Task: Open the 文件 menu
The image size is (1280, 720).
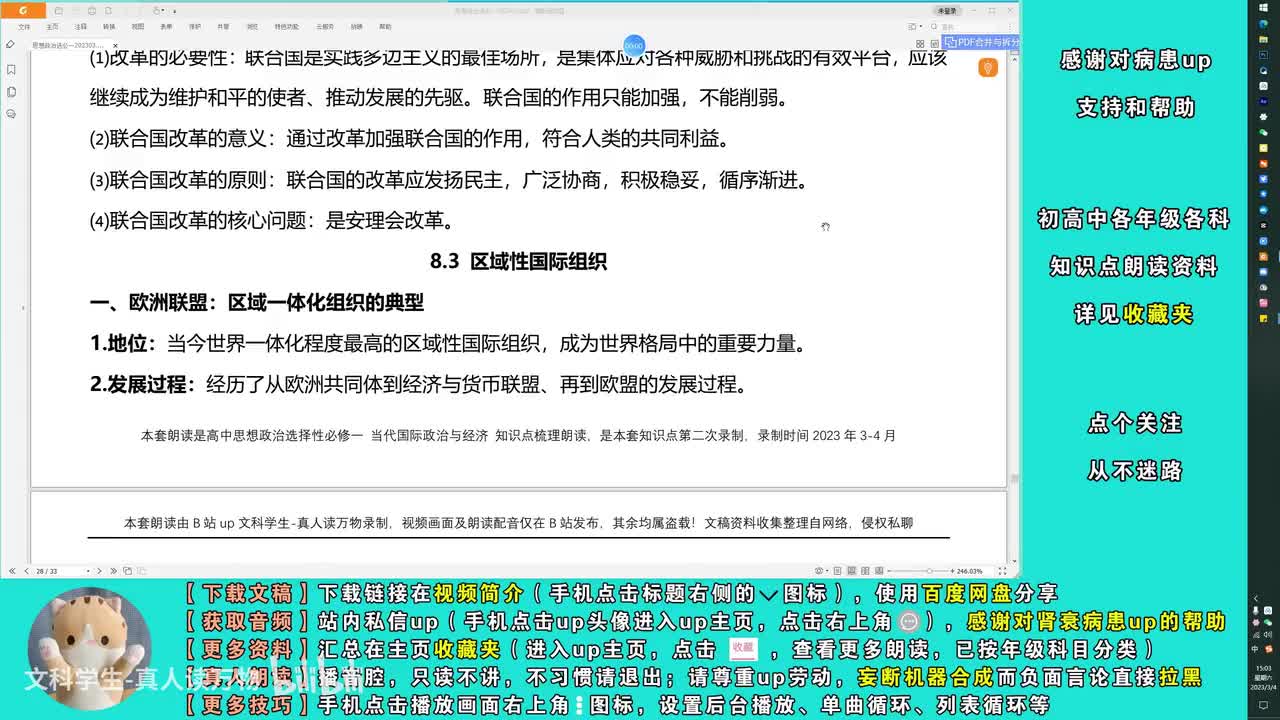Action: pos(24,27)
